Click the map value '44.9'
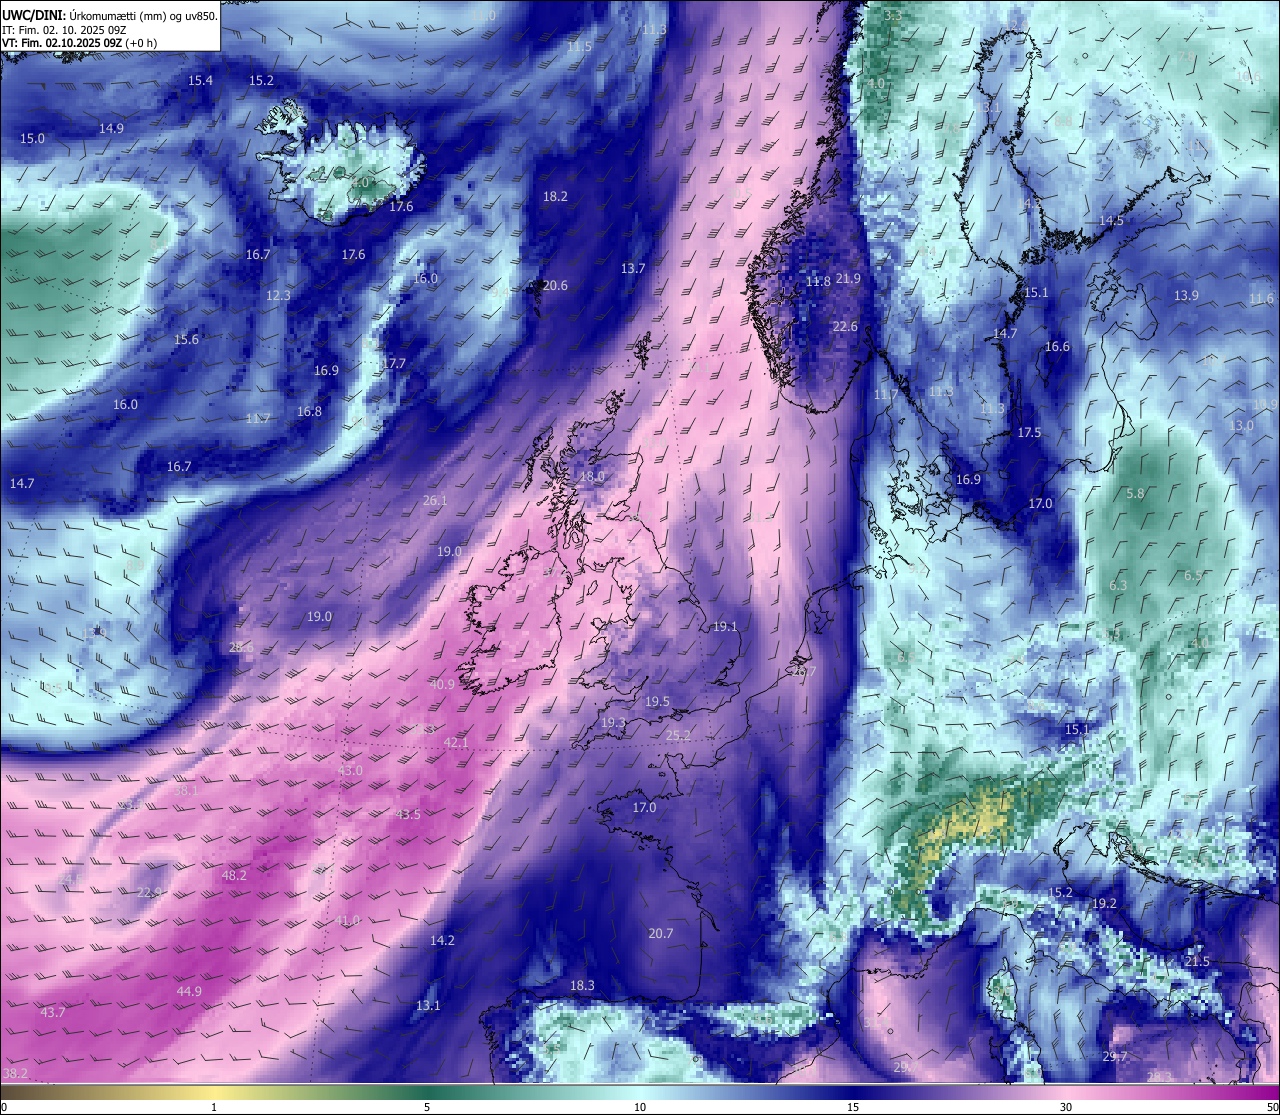1280x1115 pixels. click(x=189, y=991)
